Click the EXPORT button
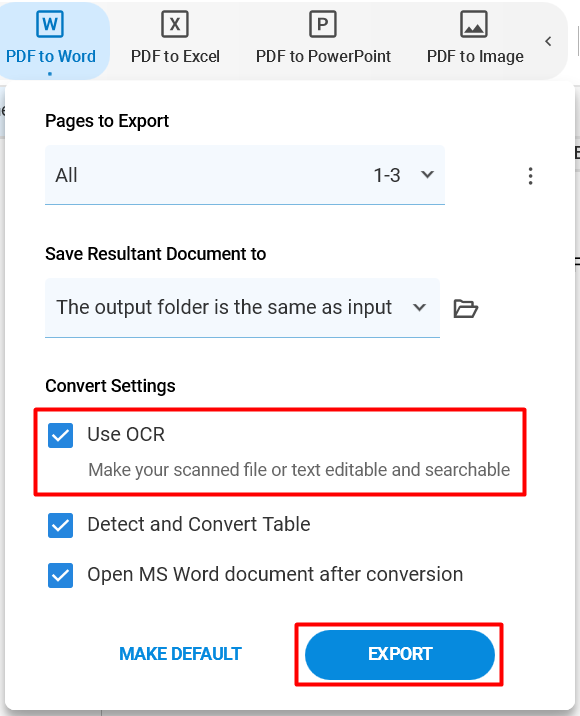Viewport: 580px width, 716px height. point(400,654)
